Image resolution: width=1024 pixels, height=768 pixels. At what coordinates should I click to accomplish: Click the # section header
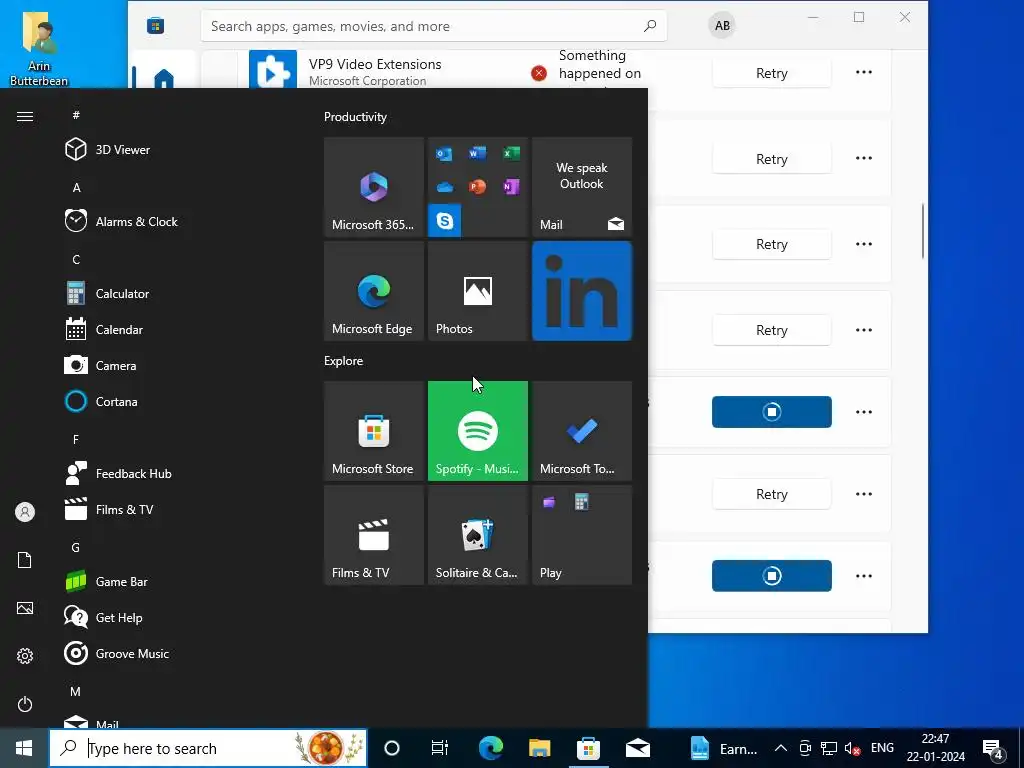pos(76,115)
